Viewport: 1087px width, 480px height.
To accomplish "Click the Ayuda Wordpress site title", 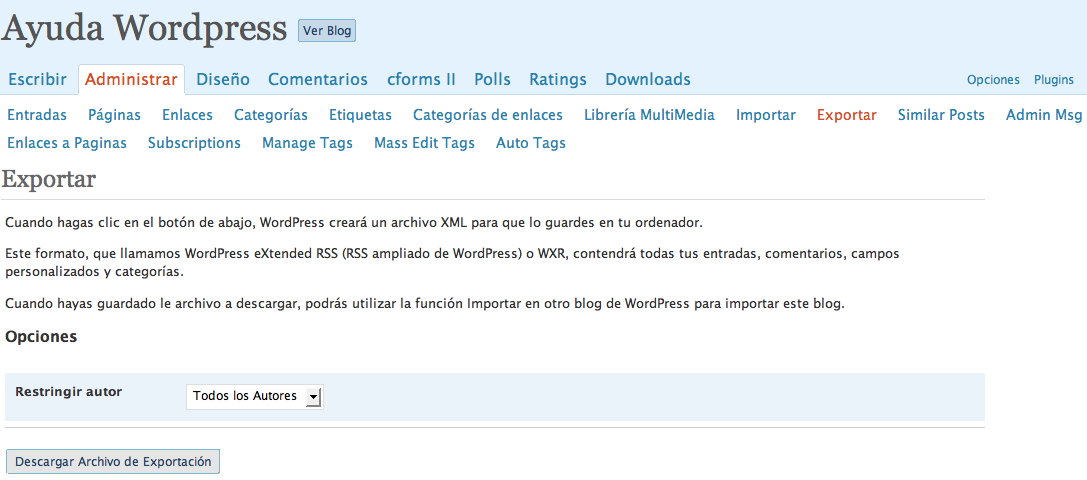I will 144,28.
